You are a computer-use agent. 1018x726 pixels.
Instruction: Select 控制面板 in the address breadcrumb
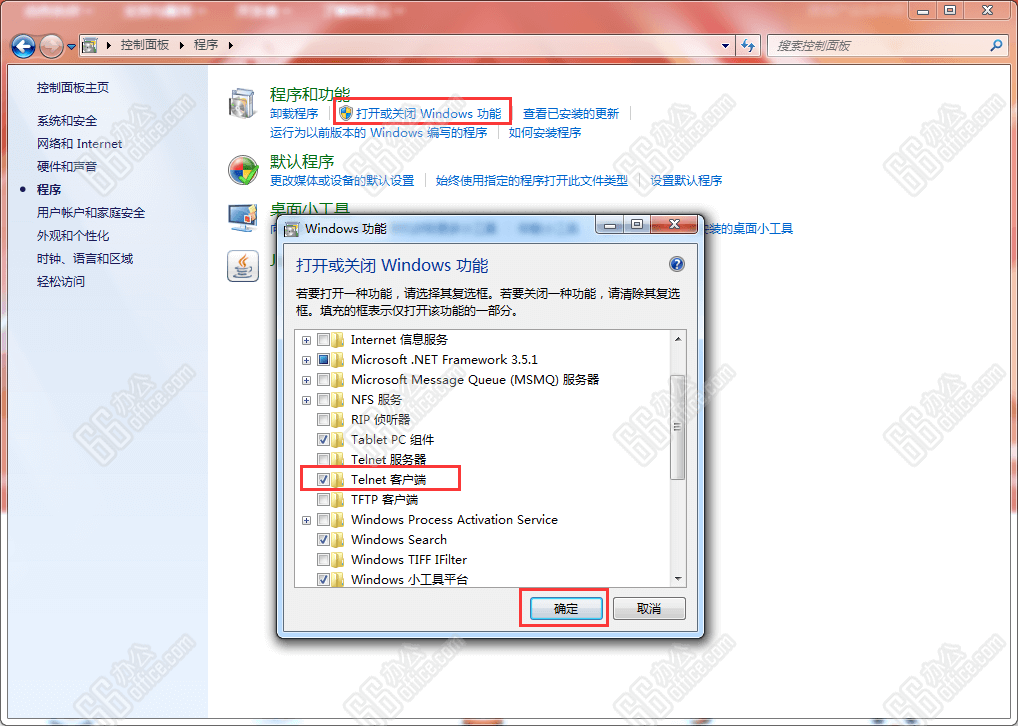point(145,45)
